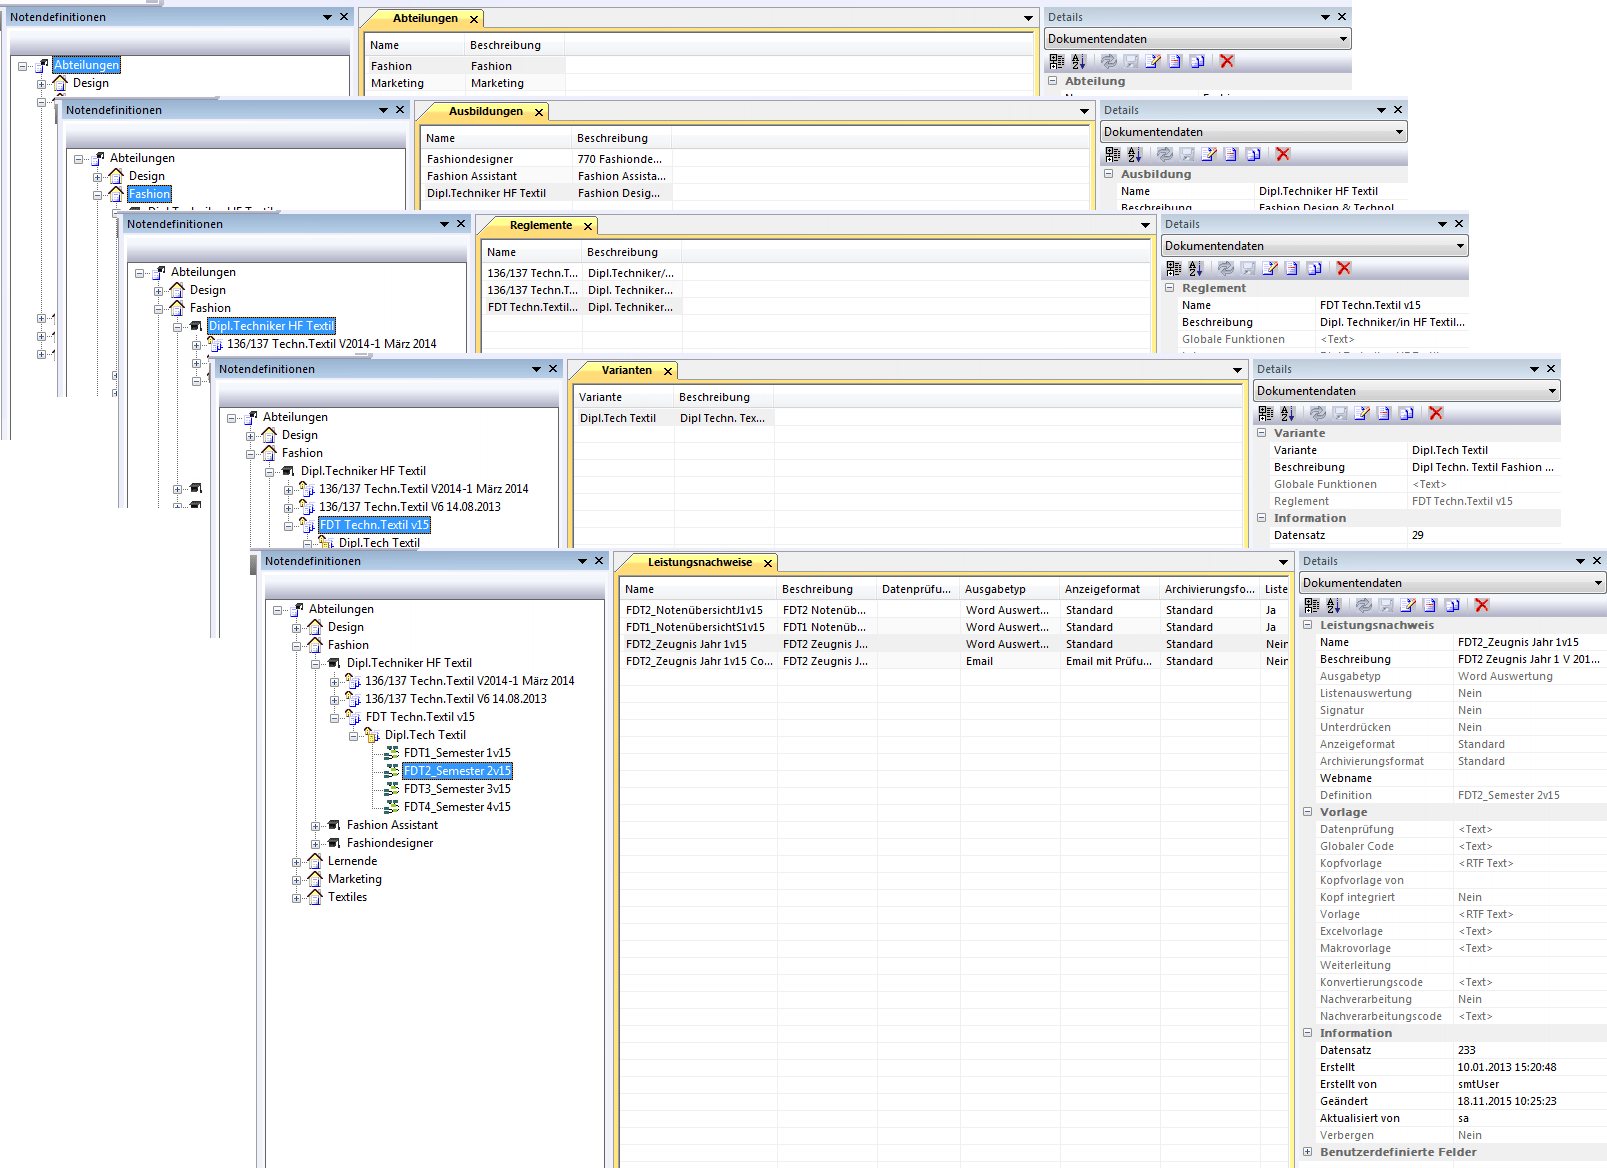
Task: Select FDT3_Semester 3v15 tree node
Action: (457, 789)
